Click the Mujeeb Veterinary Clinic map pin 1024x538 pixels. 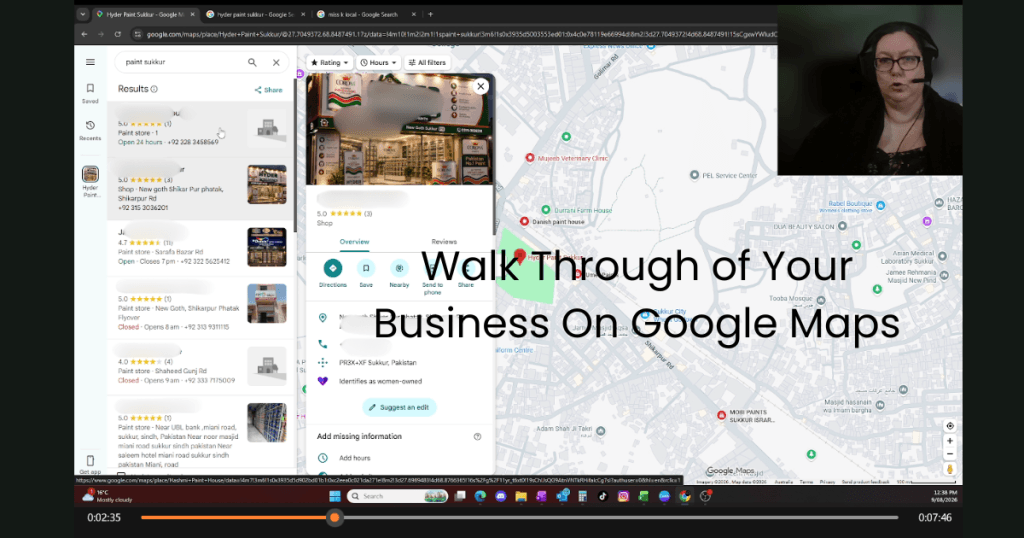pyautogui.click(x=530, y=158)
